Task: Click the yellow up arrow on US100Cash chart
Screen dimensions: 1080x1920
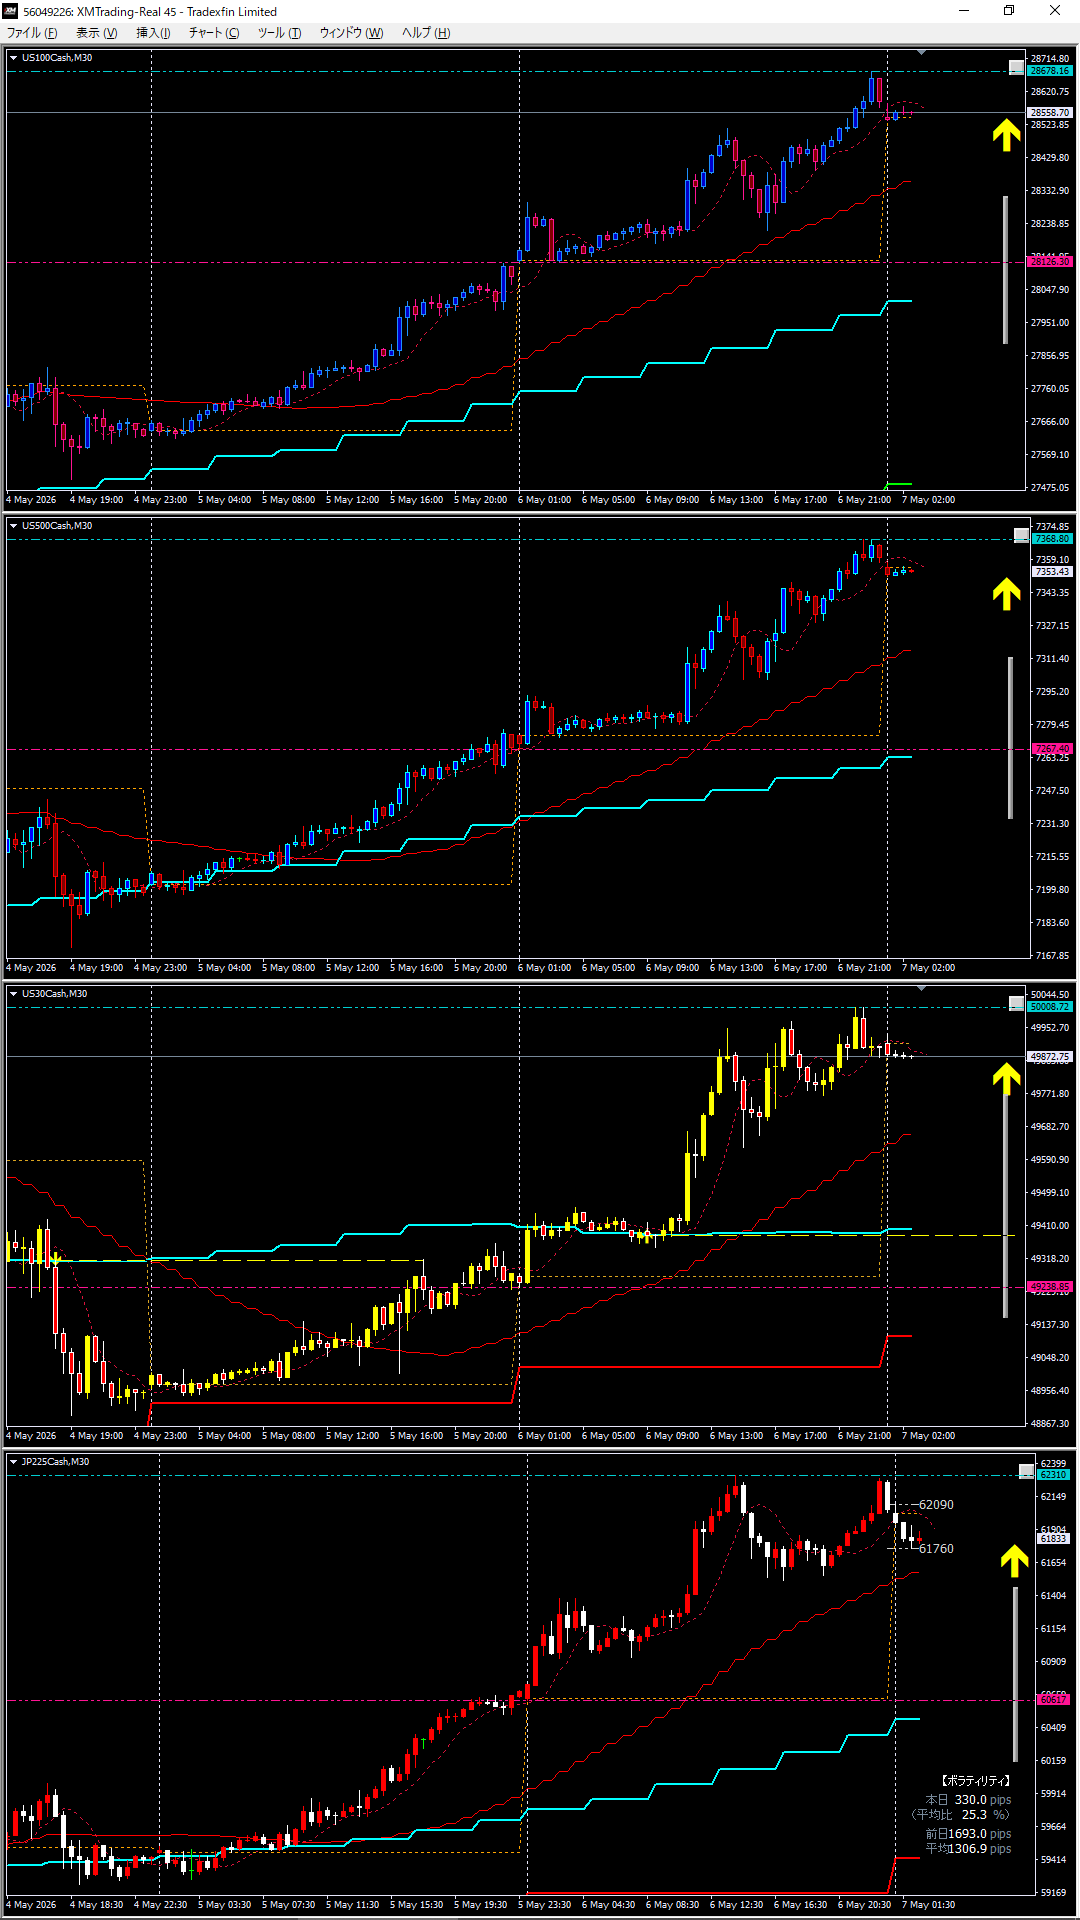Action: click(x=1006, y=135)
